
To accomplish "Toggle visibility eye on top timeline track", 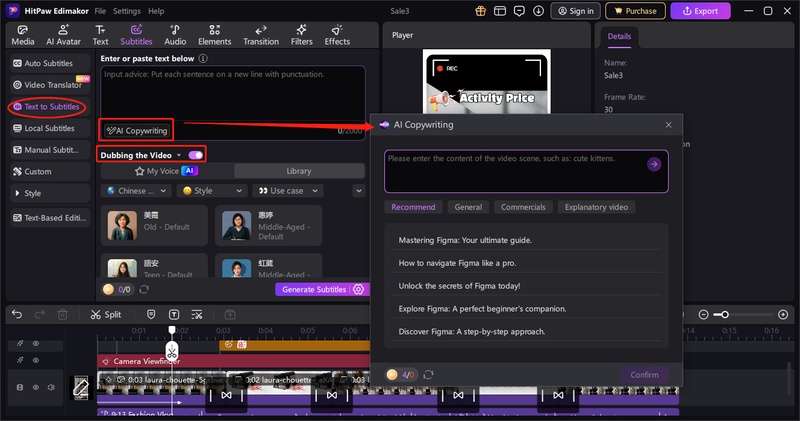I will pyautogui.click(x=36, y=343).
